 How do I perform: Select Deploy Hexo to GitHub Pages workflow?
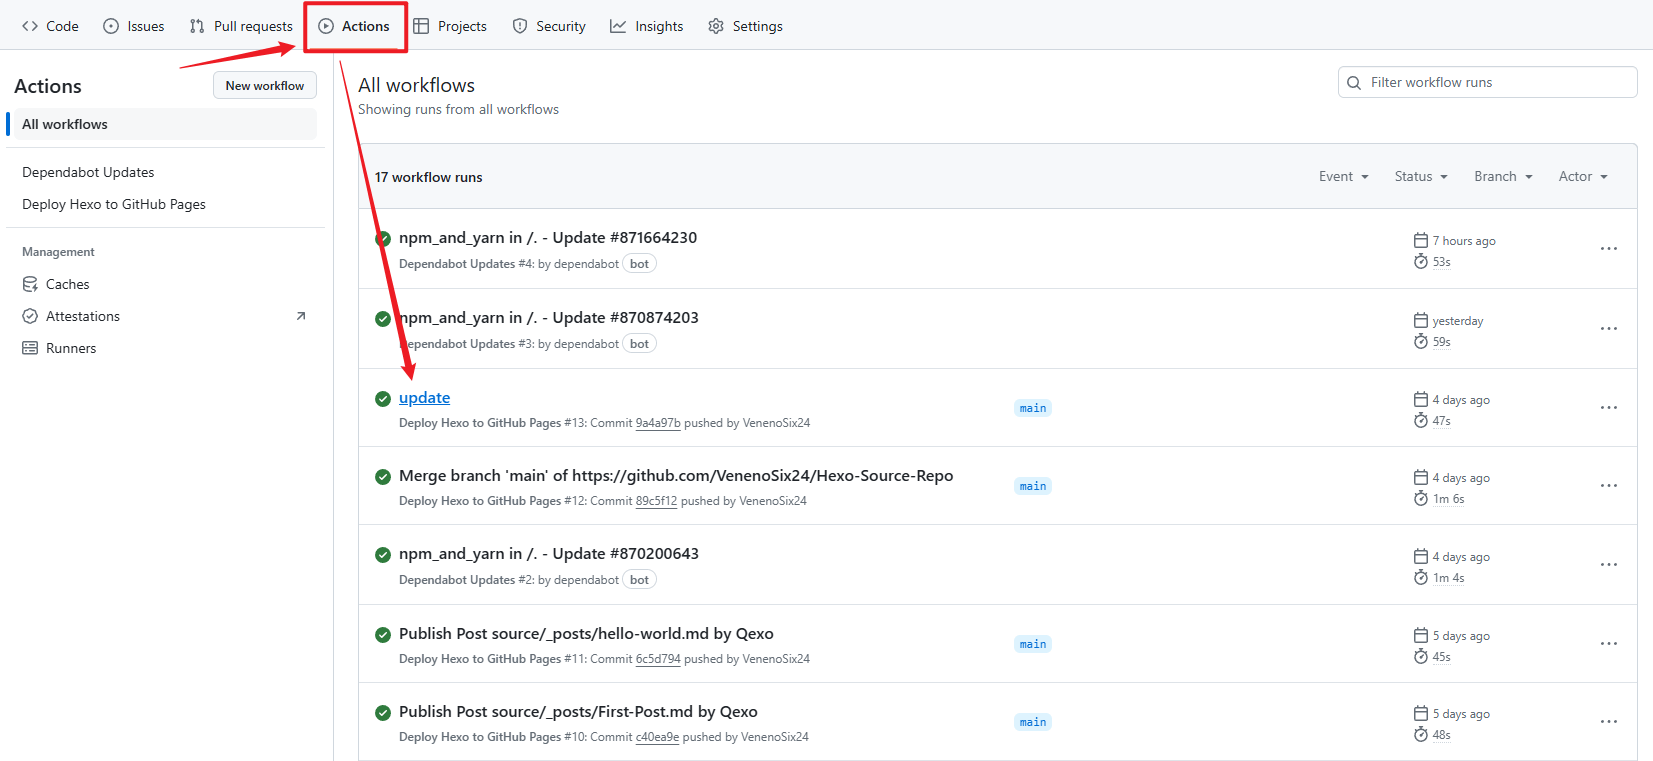[114, 205]
